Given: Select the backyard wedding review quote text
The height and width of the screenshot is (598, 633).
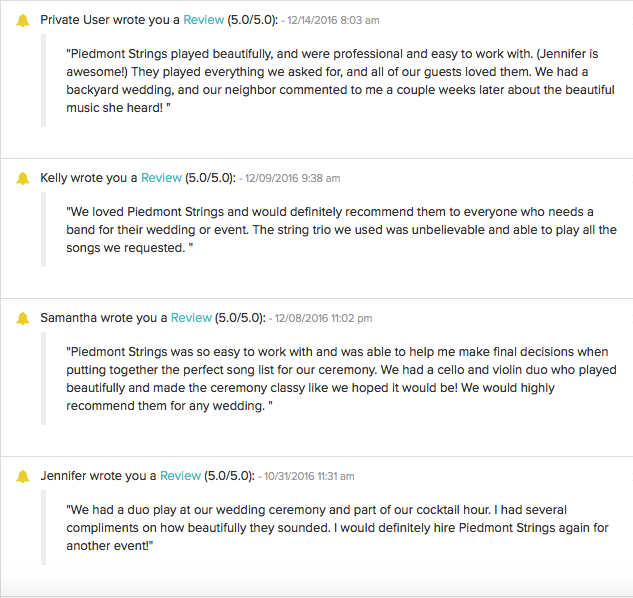Looking at the screenshot, I should 340,81.
